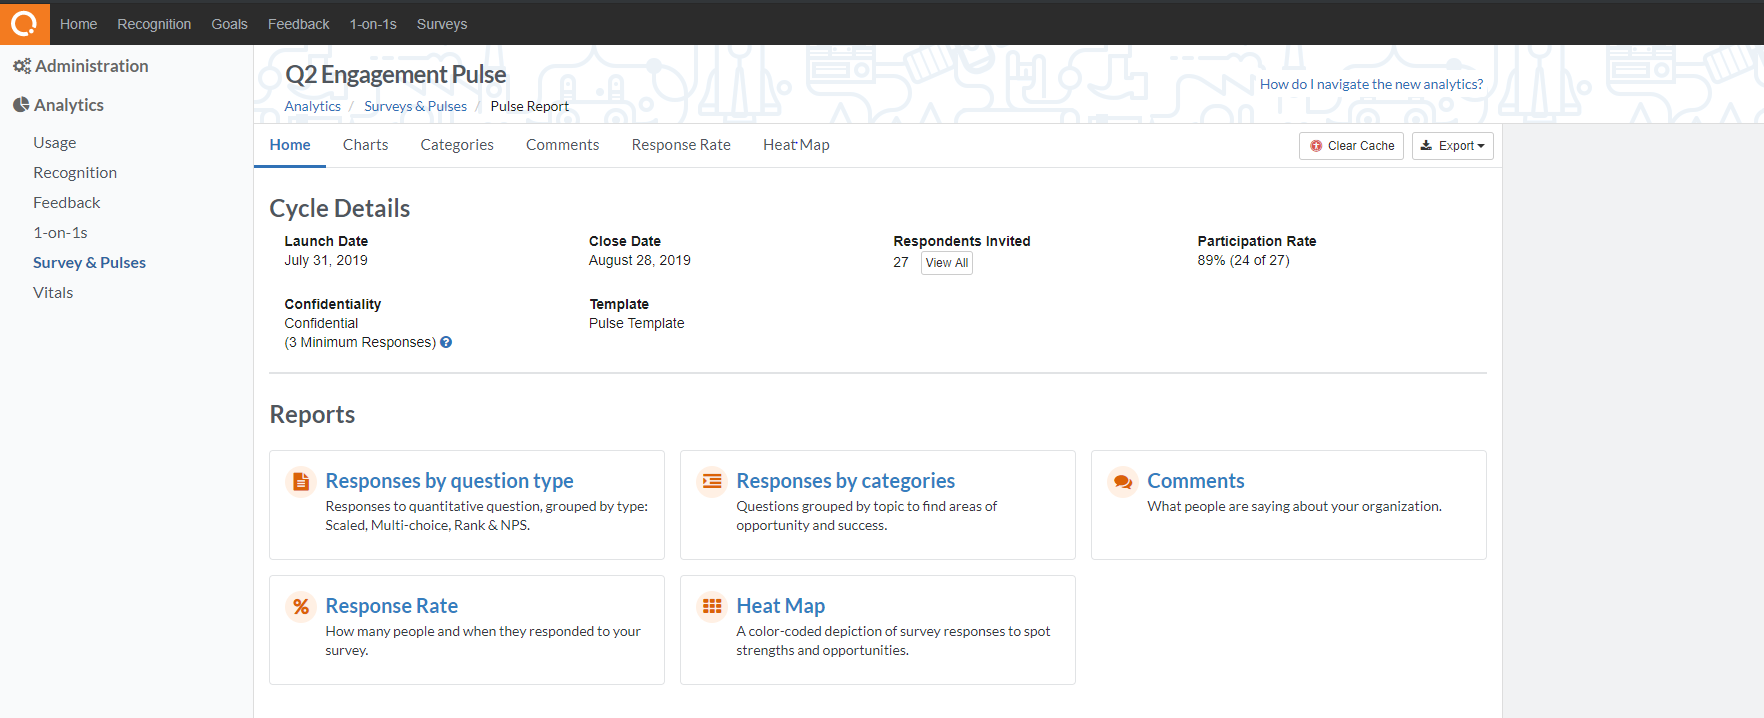Image resolution: width=1764 pixels, height=718 pixels.
Task: Click the Response Rate percent icon
Action: click(301, 607)
